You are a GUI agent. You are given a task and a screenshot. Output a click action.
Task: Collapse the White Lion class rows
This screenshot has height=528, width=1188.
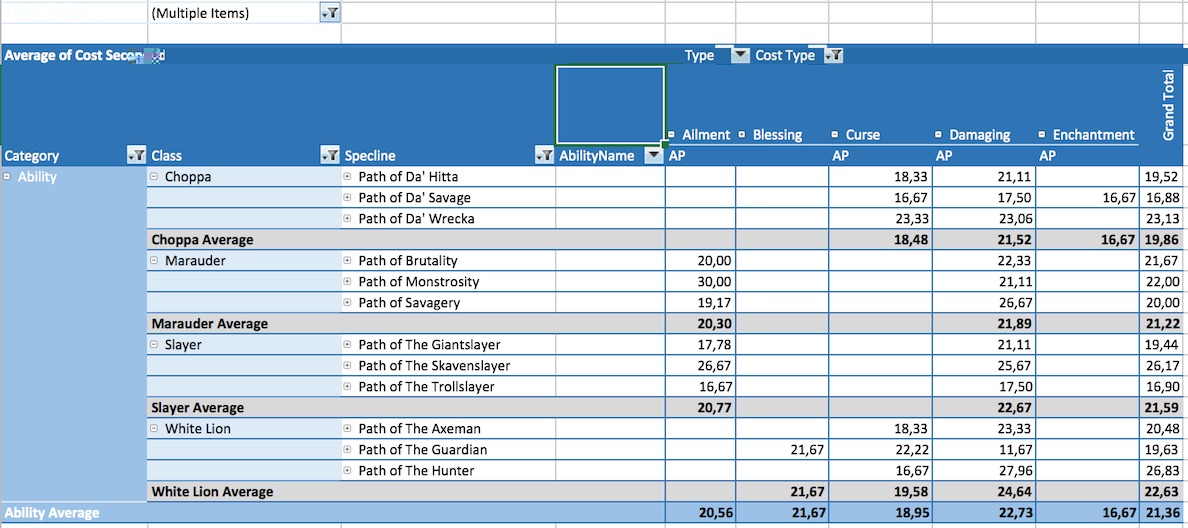coord(154,429)
